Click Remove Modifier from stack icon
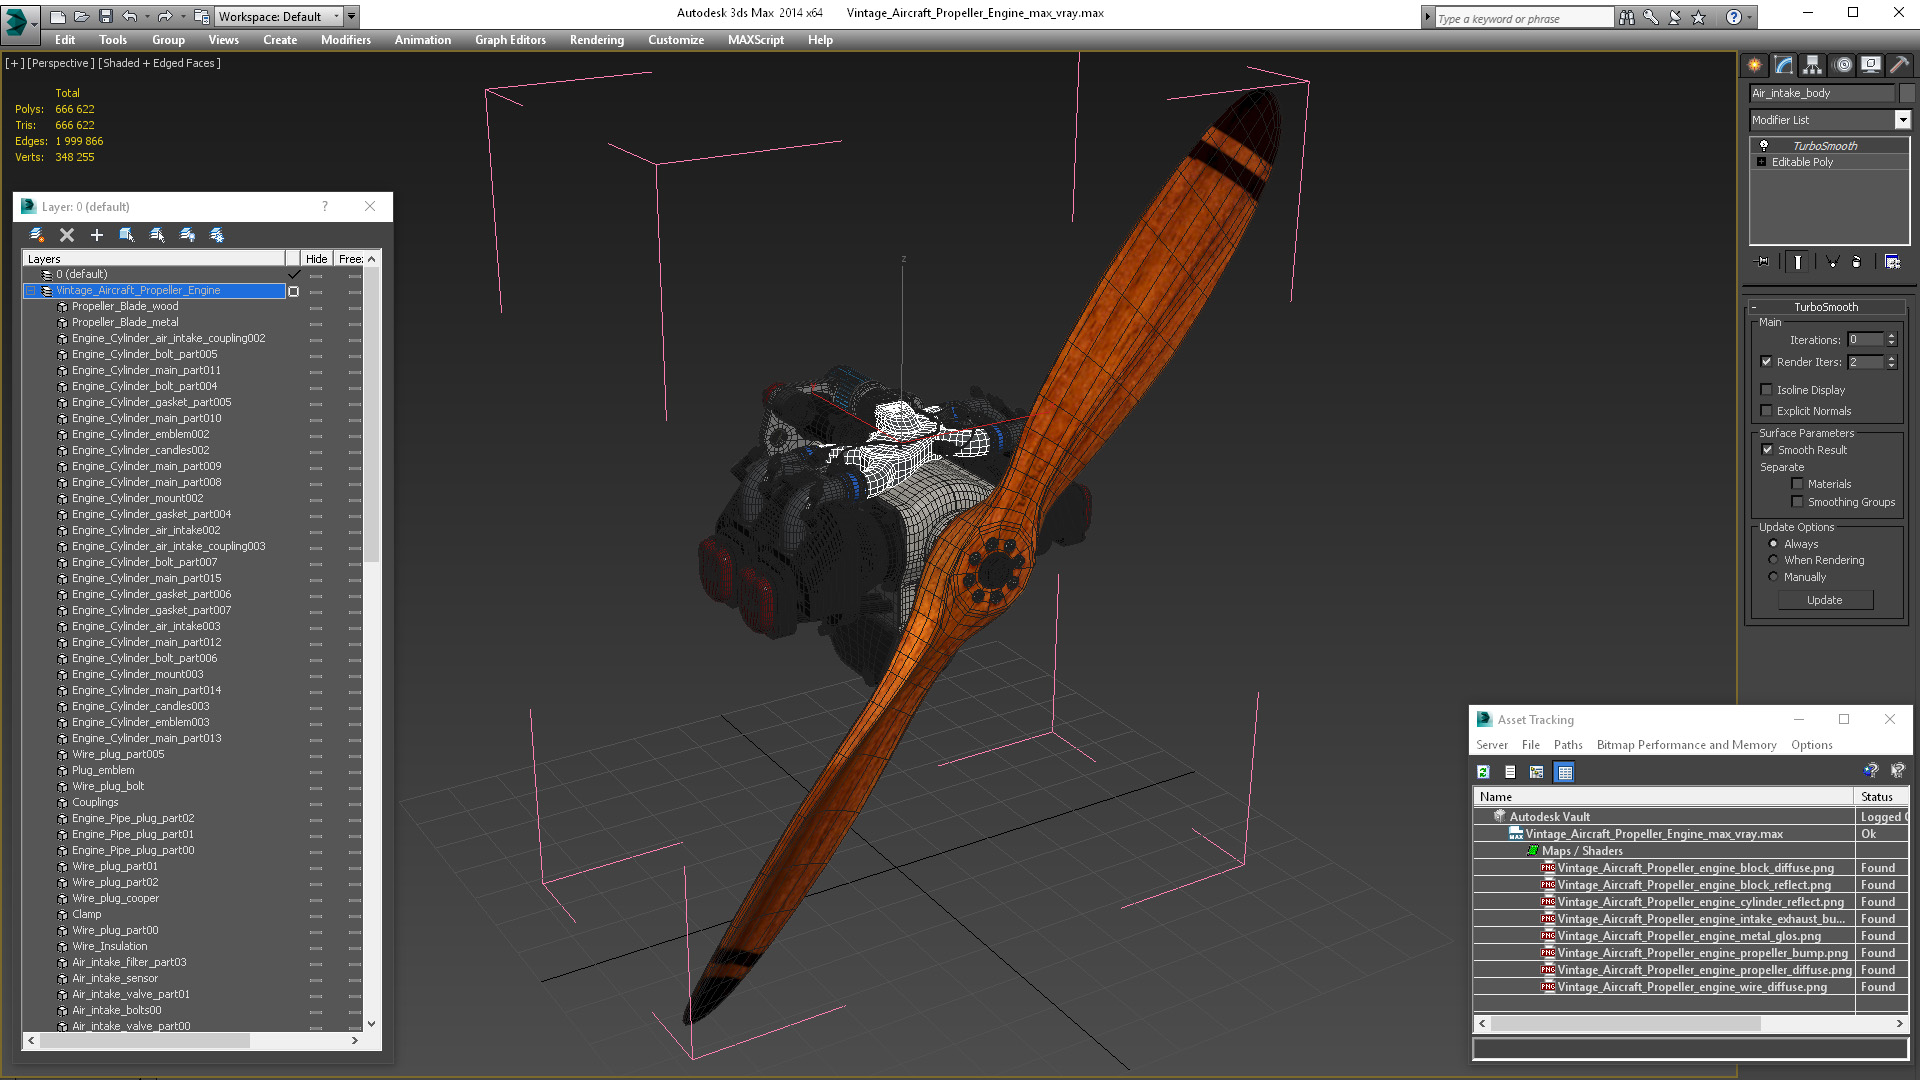This screenshot has width=1920, height=1080. click(1857, 262)
